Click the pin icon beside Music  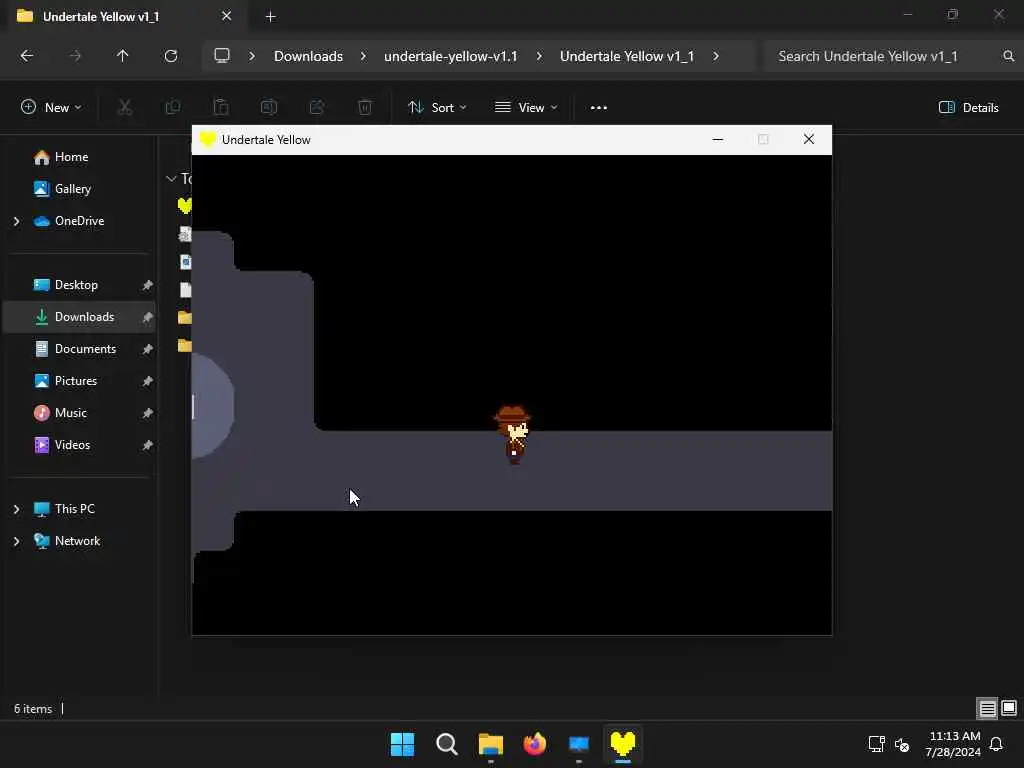point(148,413)
